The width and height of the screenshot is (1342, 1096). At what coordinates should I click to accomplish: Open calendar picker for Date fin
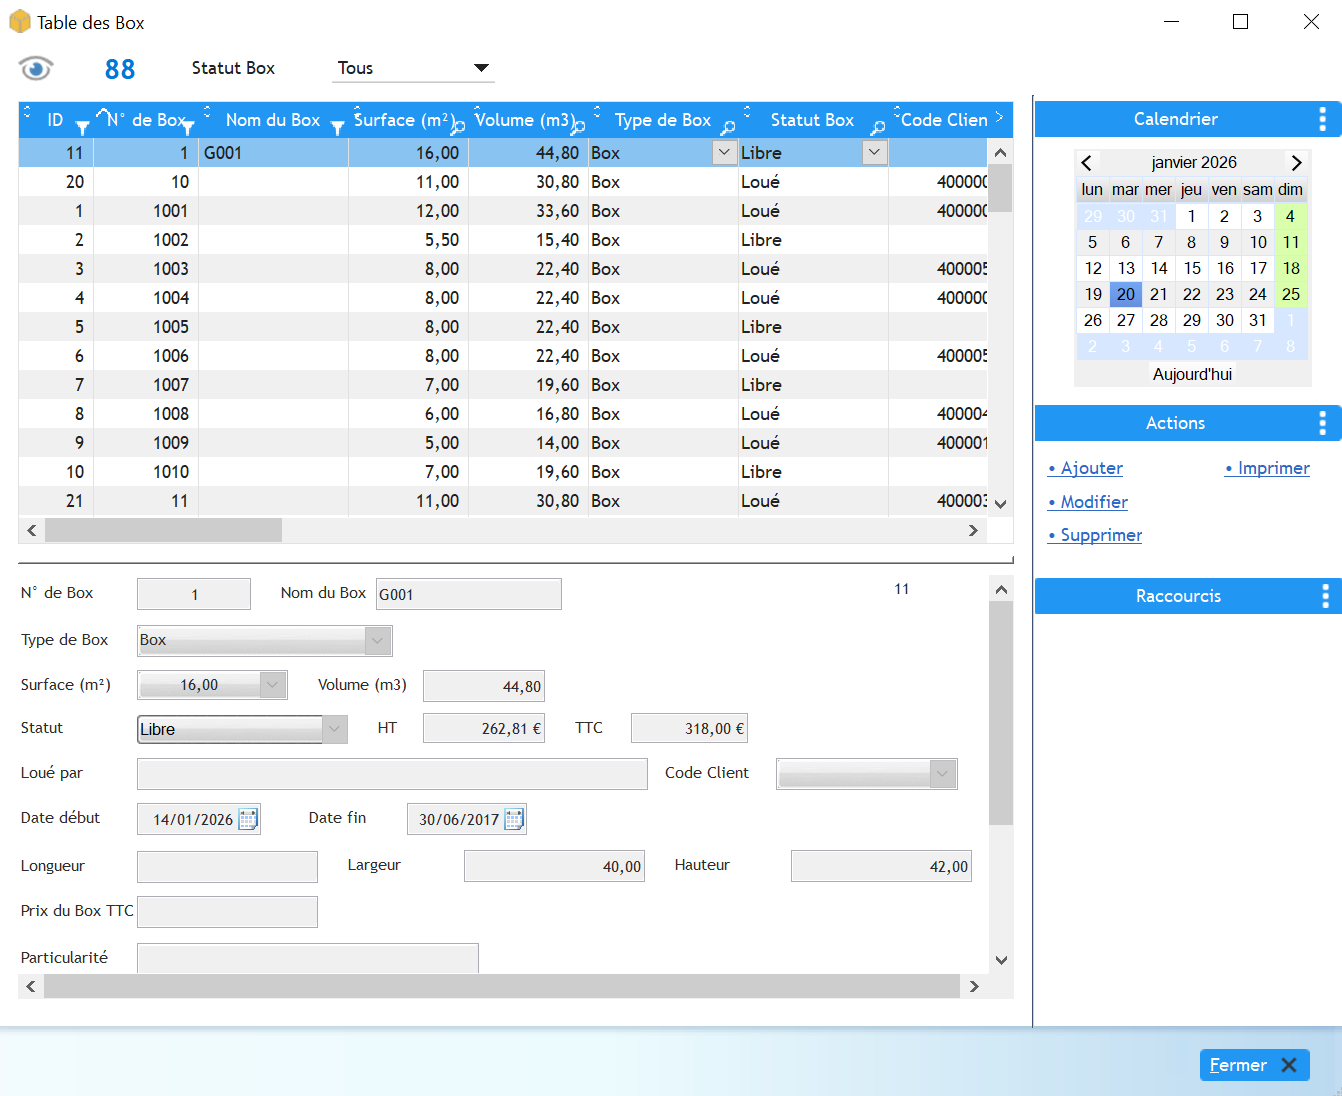514,819
